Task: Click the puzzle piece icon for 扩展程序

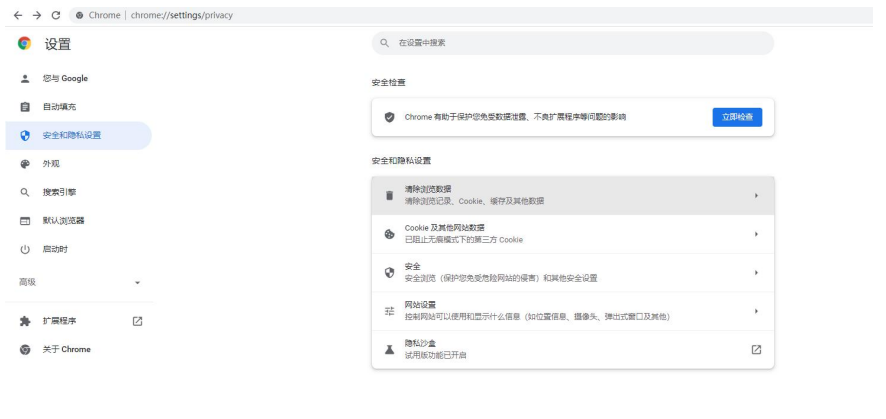Action: [25, 321]
